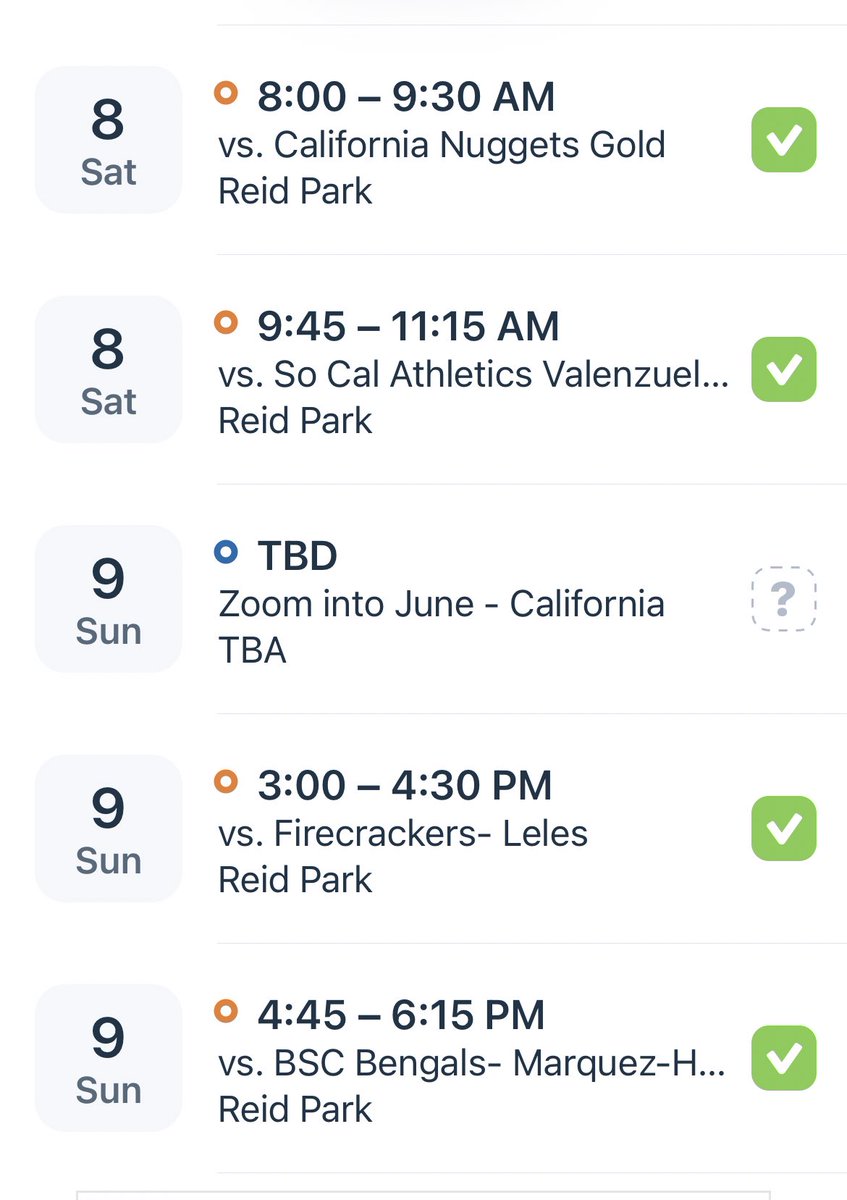
Task: Tap the 4:45 – 6:15 PM time heading
Action: [x=401, y=1015]
